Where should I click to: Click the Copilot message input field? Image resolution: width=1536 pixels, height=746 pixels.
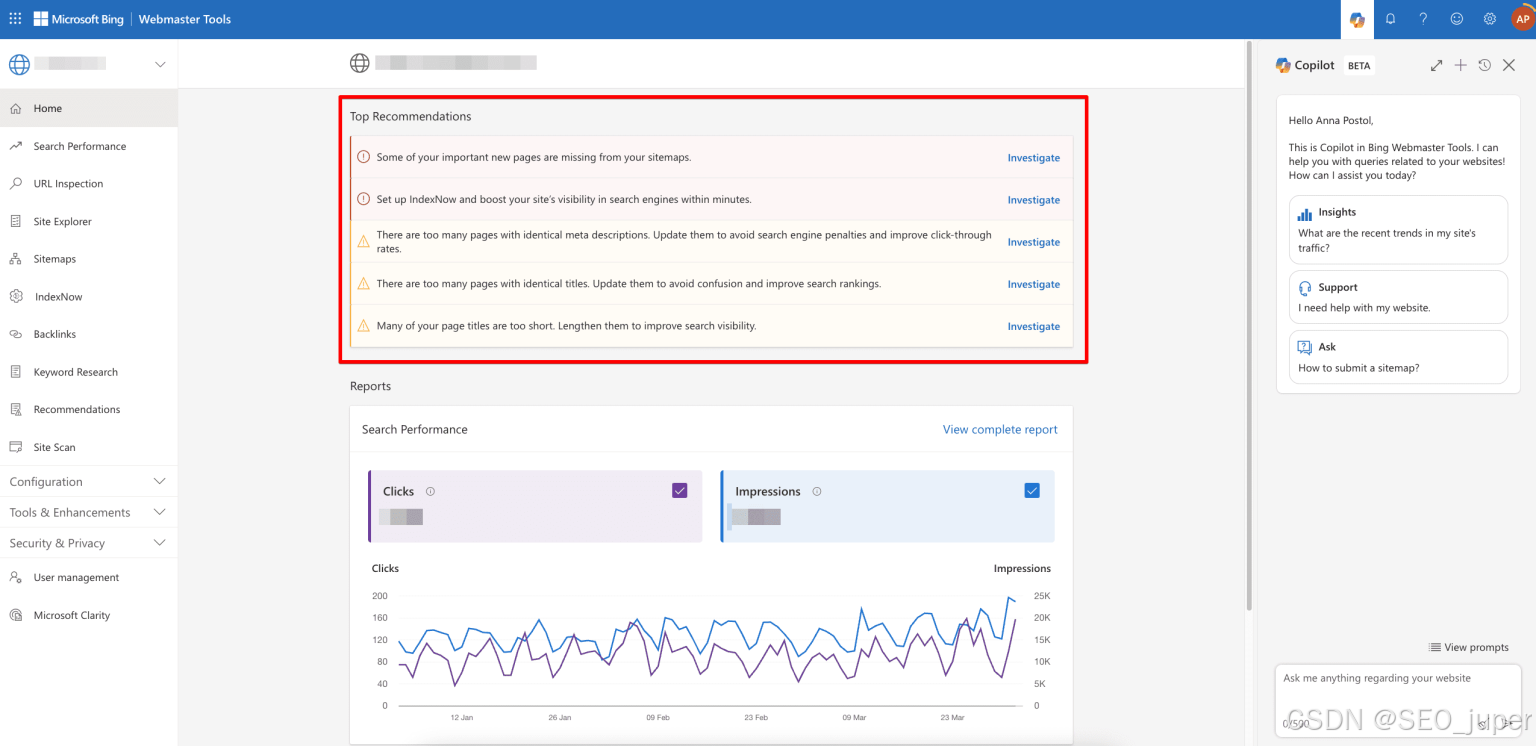point(1398,700)
